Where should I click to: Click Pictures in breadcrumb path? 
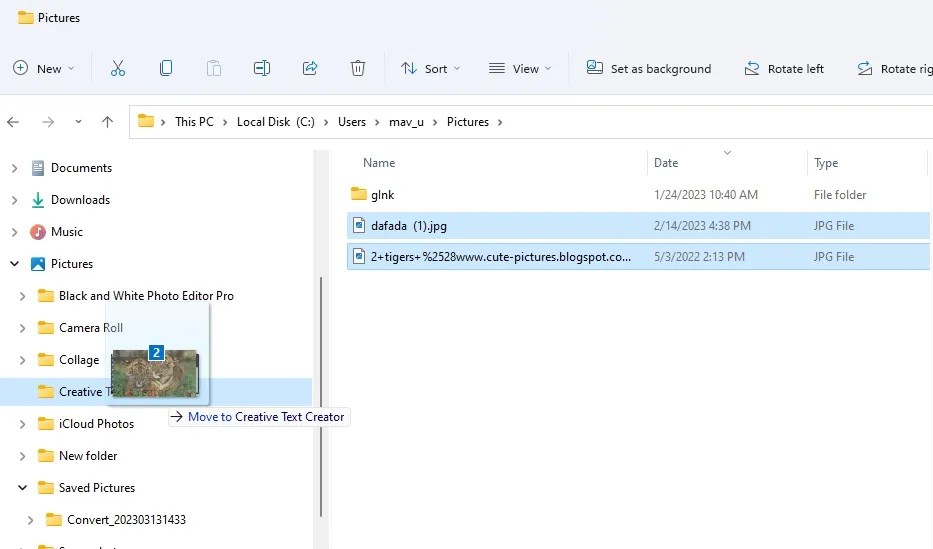[468, 121]
